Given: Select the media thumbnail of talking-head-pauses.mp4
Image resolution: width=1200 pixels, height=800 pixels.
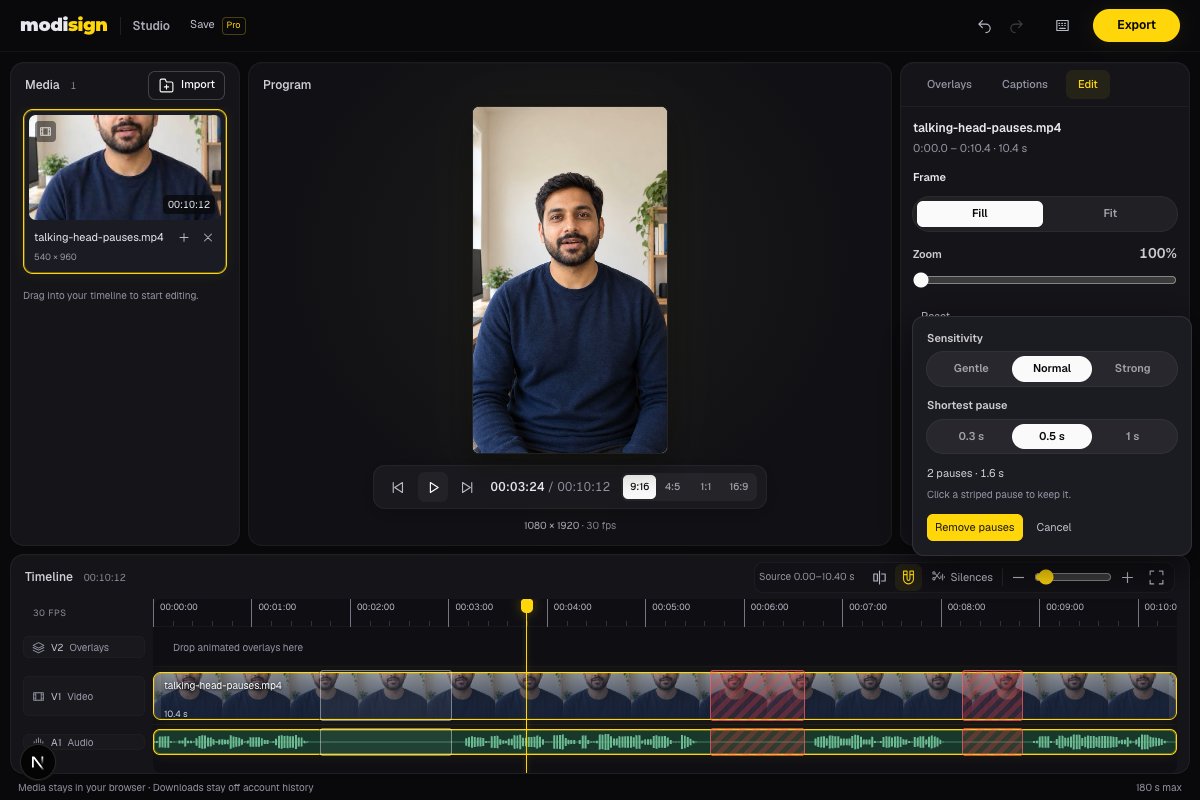Looking at the screenshot, I should (x=125, y=166).
